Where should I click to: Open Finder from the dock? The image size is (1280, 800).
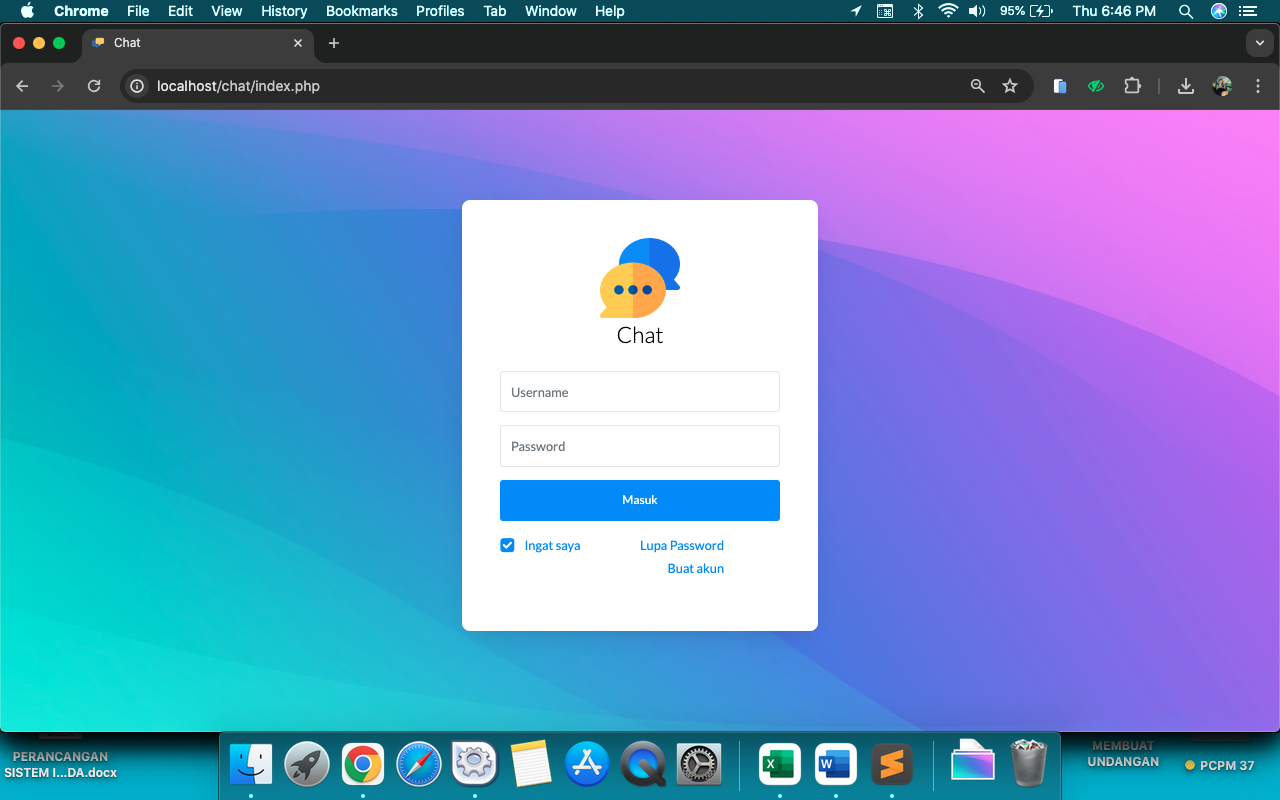[x=250, y=765]
